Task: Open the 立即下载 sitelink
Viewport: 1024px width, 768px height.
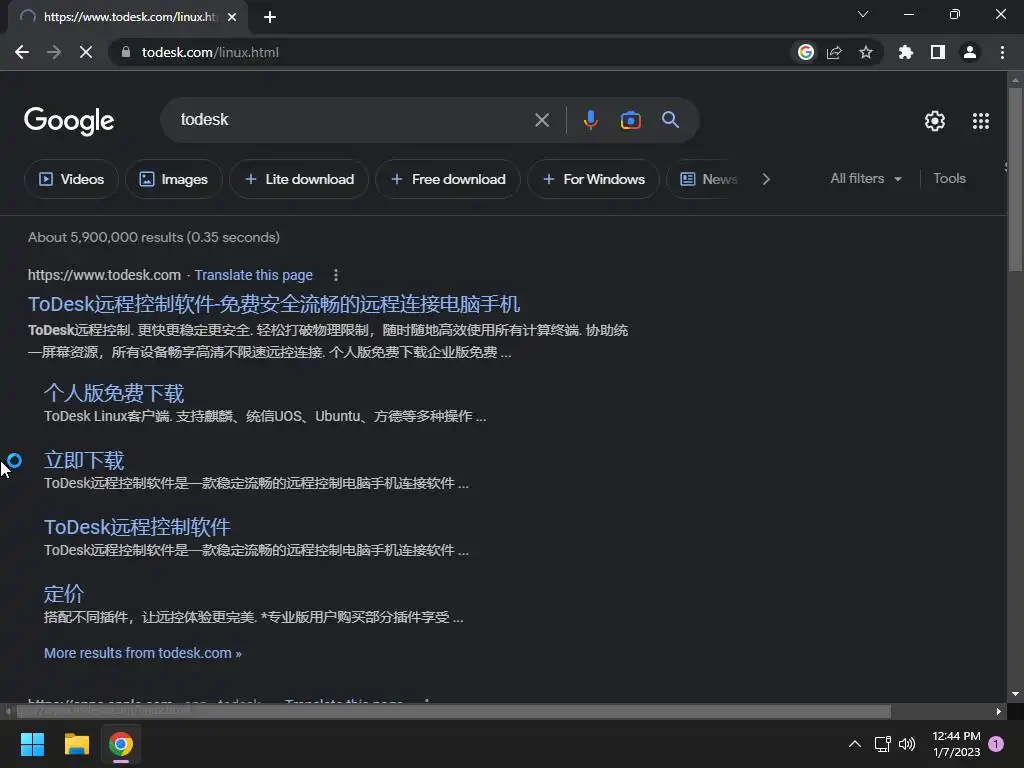Action: tap(84, 460)
